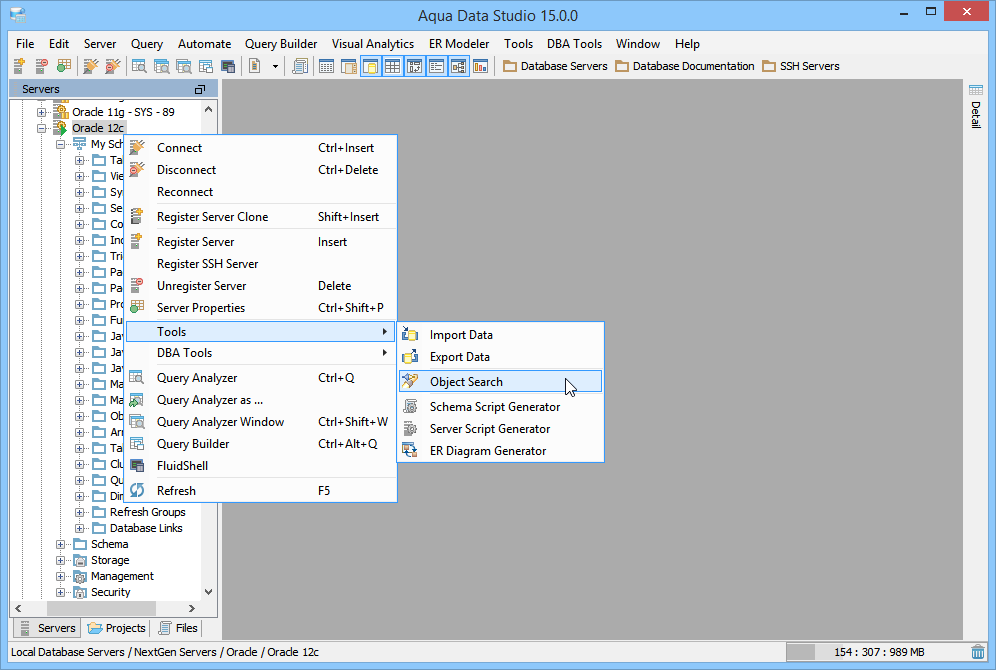Click the Query Builder icon in context menu
This screenshot has height=670, width=996.
pyautogui.click(x=137, y=443)
